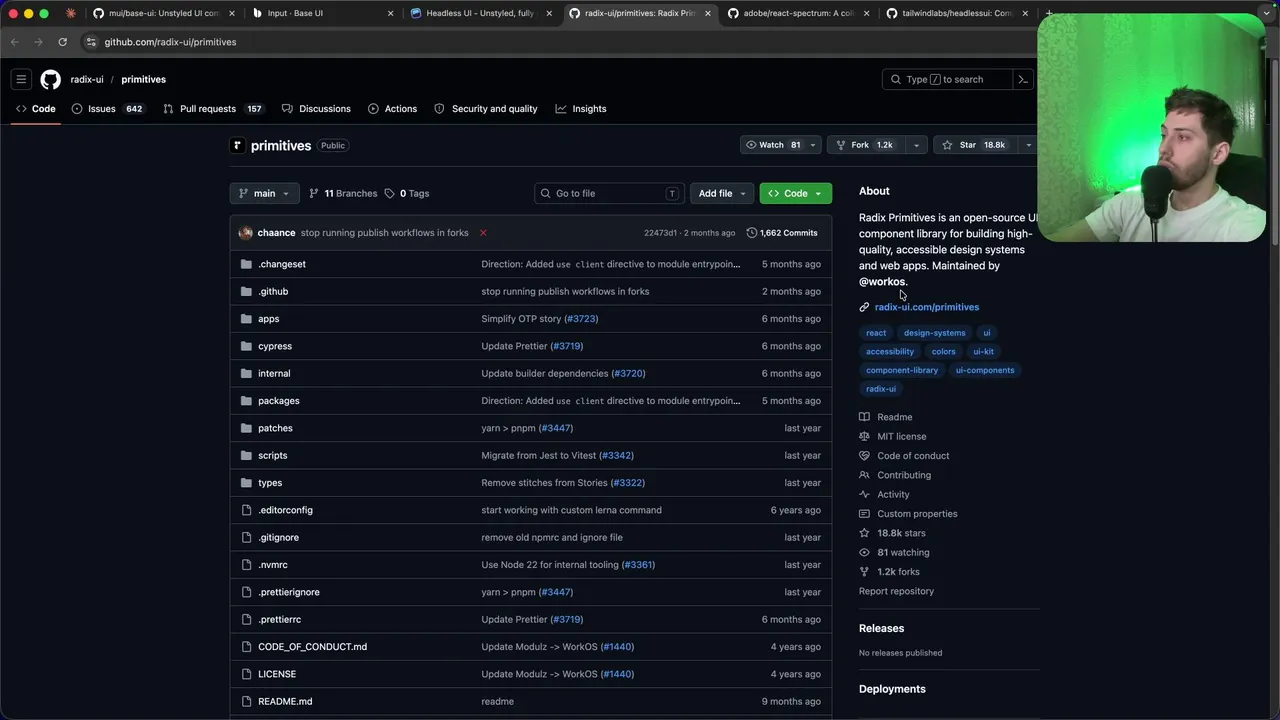The image size is (1280, 720).
Task: Open the Code of conduct link
Action: (913, 456)
